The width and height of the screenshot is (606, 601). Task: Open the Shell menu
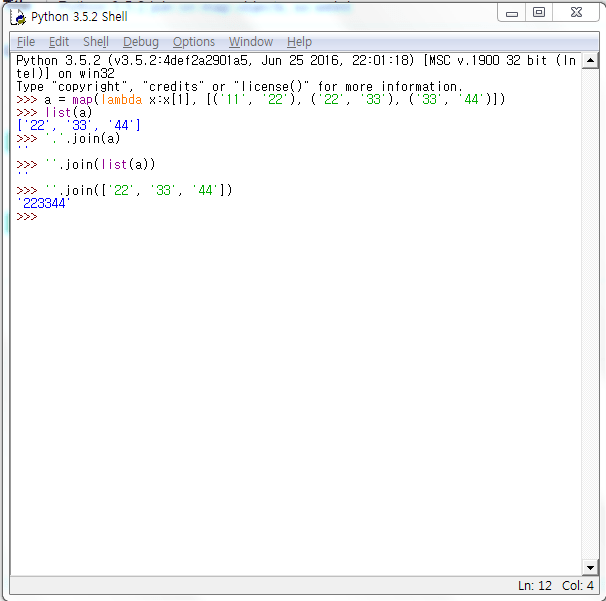coord(96,42)
